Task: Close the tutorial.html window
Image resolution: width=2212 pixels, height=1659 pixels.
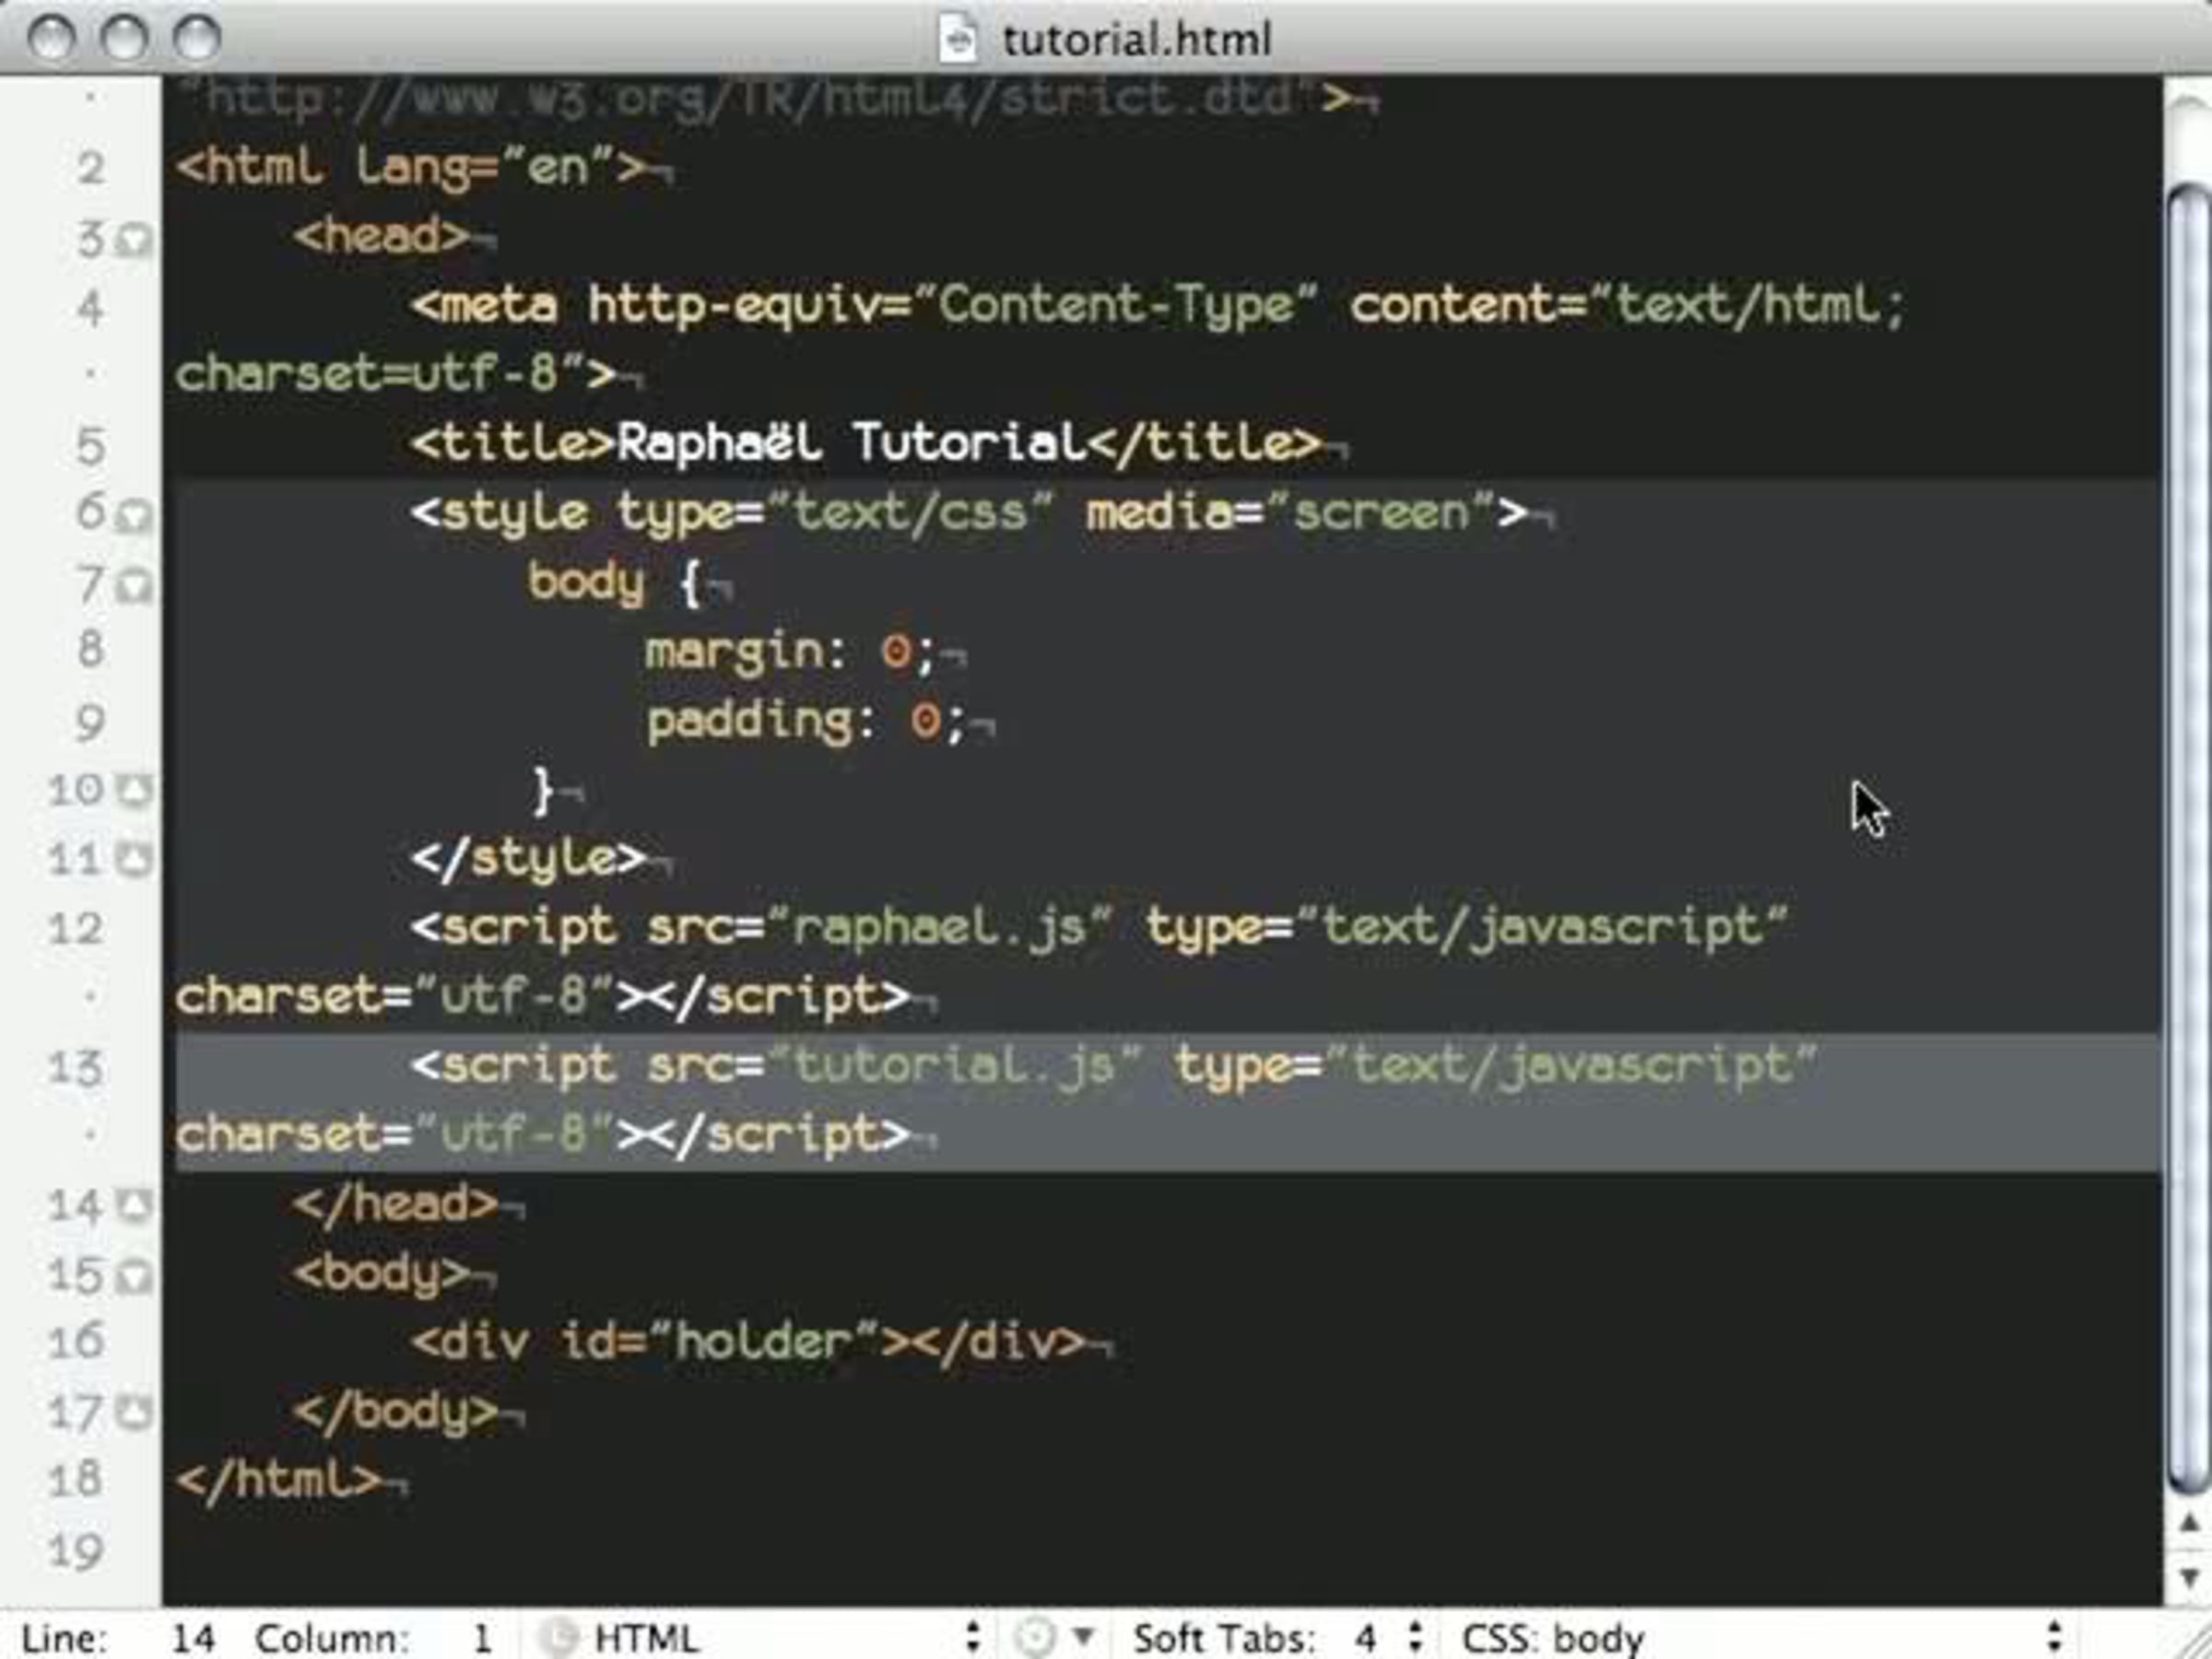Action: click(x=52, y=39)
